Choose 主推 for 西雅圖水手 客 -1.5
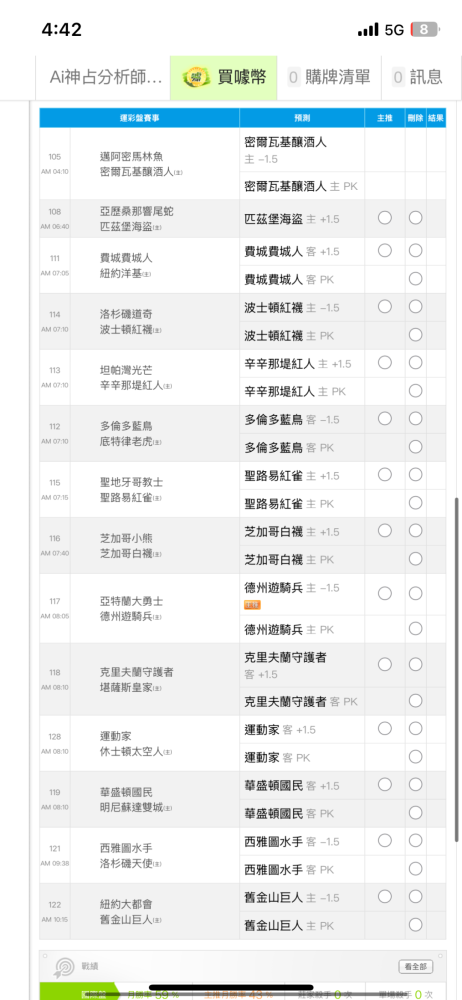 point(385,841)
